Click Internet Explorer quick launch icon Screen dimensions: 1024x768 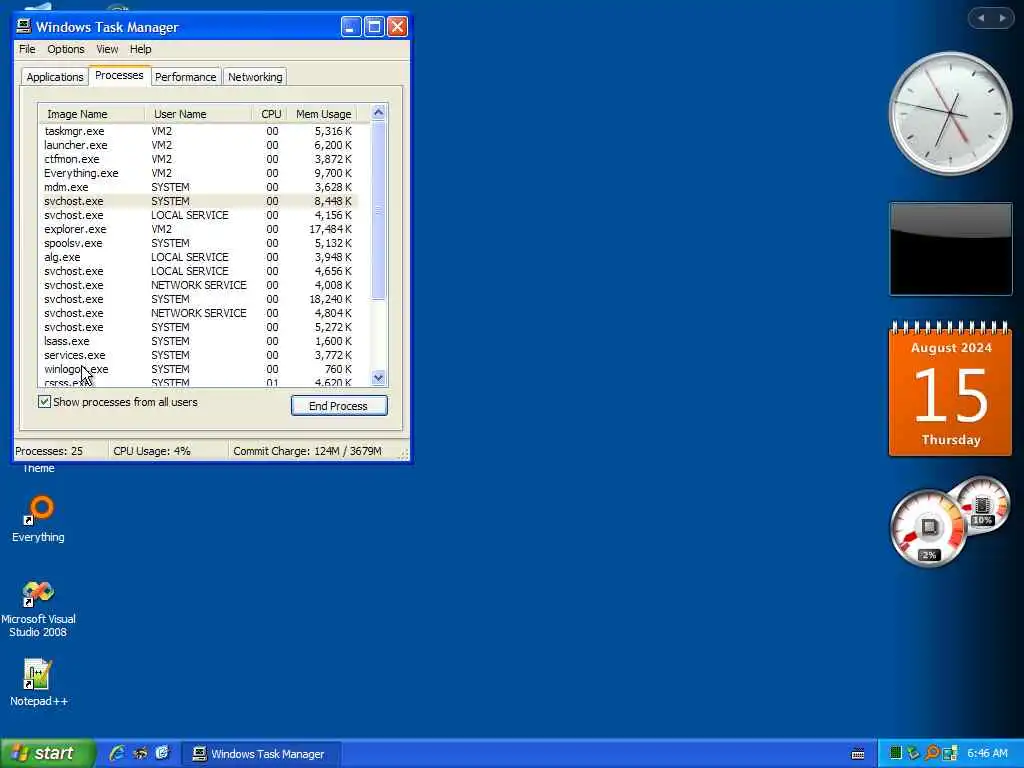click(117, 753)
